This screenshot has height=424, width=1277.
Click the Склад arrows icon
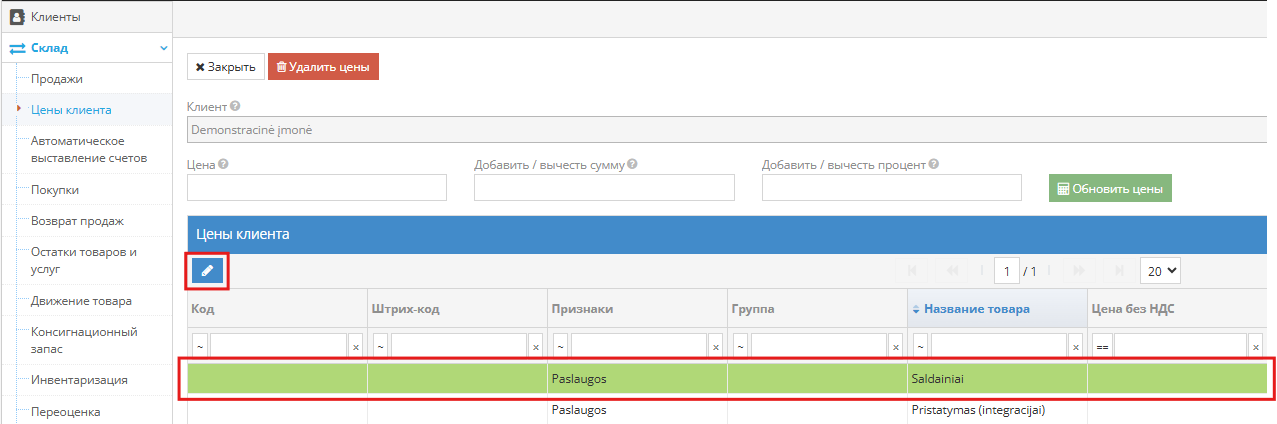17,48
